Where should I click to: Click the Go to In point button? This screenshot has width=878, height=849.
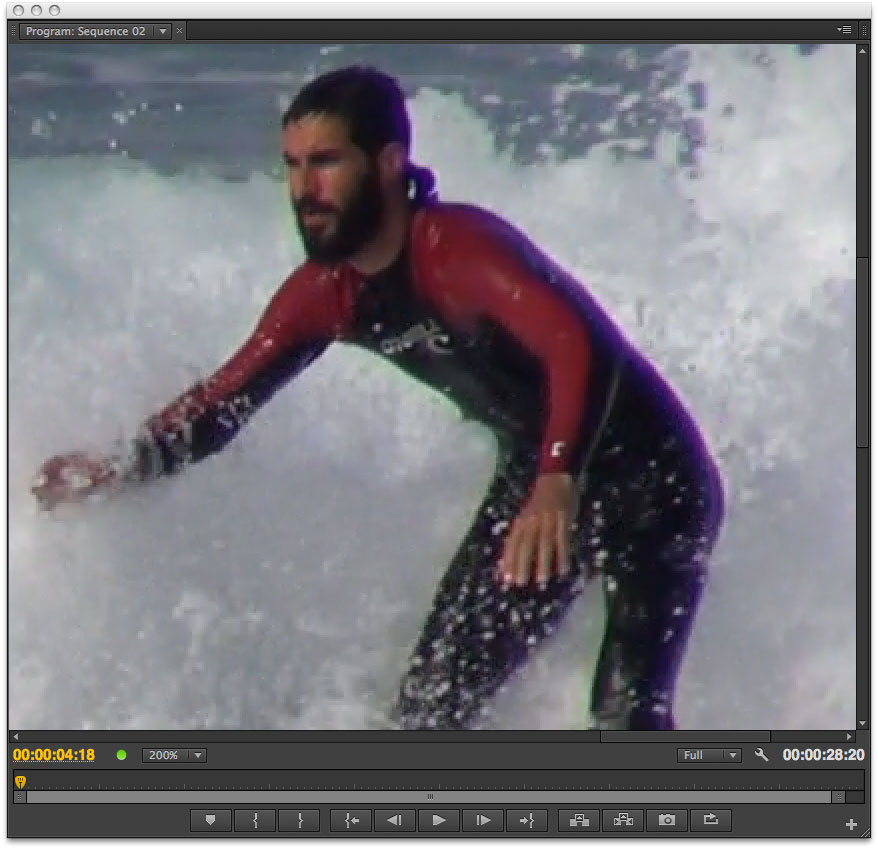[x=351, y=820]
